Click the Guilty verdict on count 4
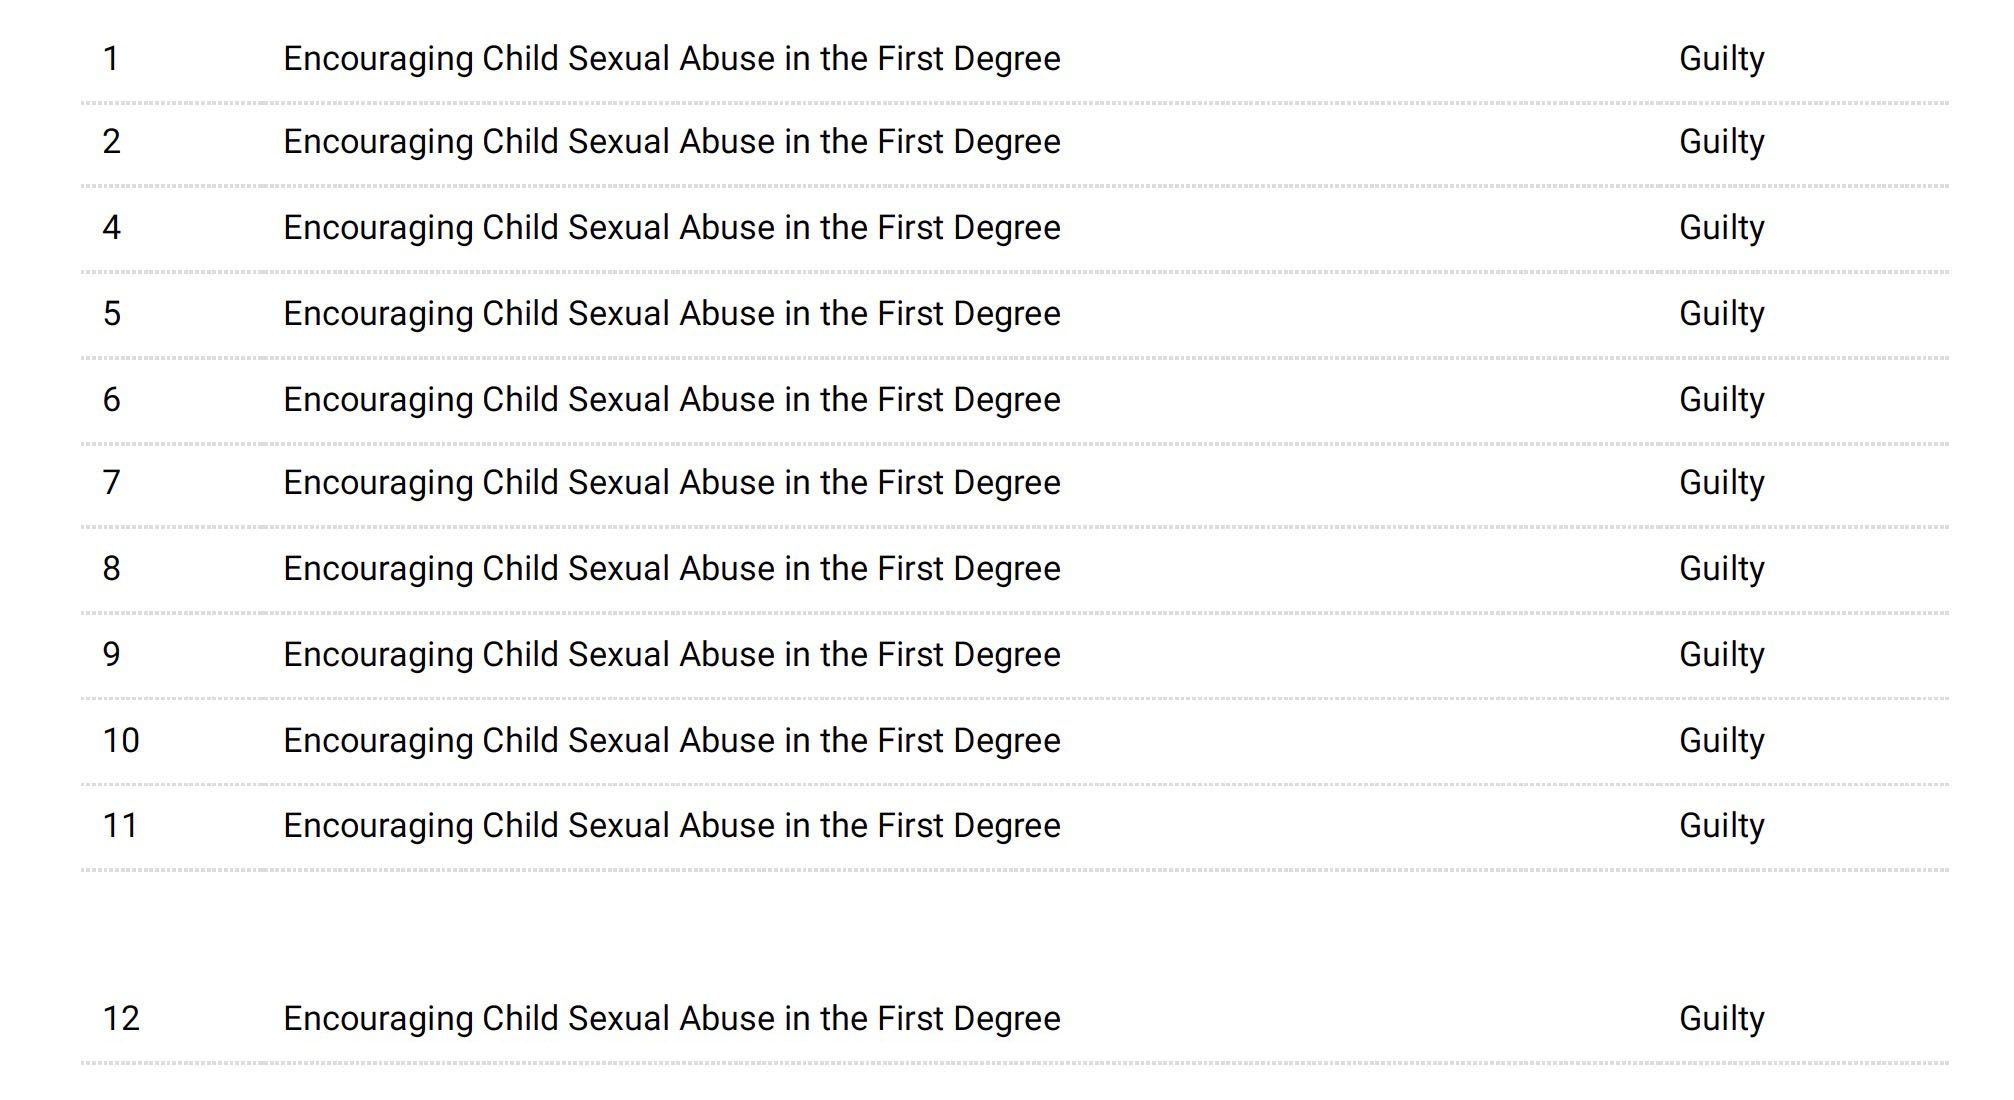This screenshot has width=2014, height=1100. 1721,228
